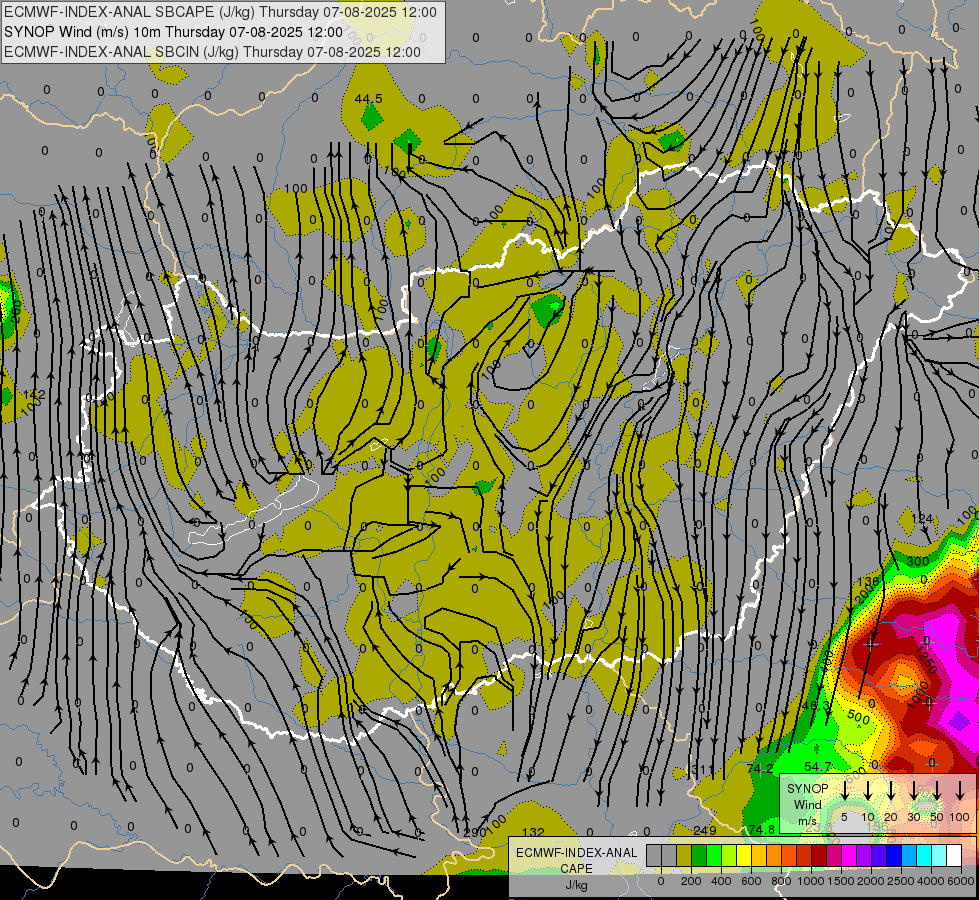The image size is (979, 900).
Task: Pick the white 6000 swatch in CAPE legend
Action: (954, 856)
